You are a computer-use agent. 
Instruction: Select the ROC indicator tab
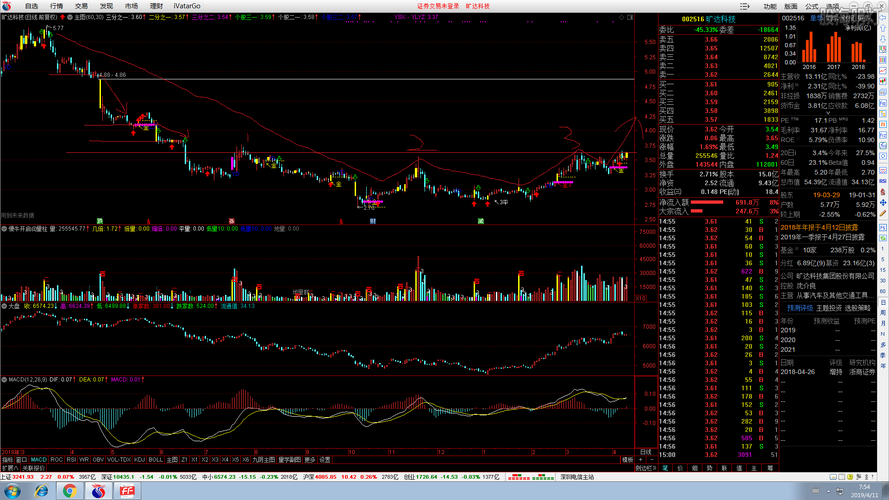[x=56, y=459]
